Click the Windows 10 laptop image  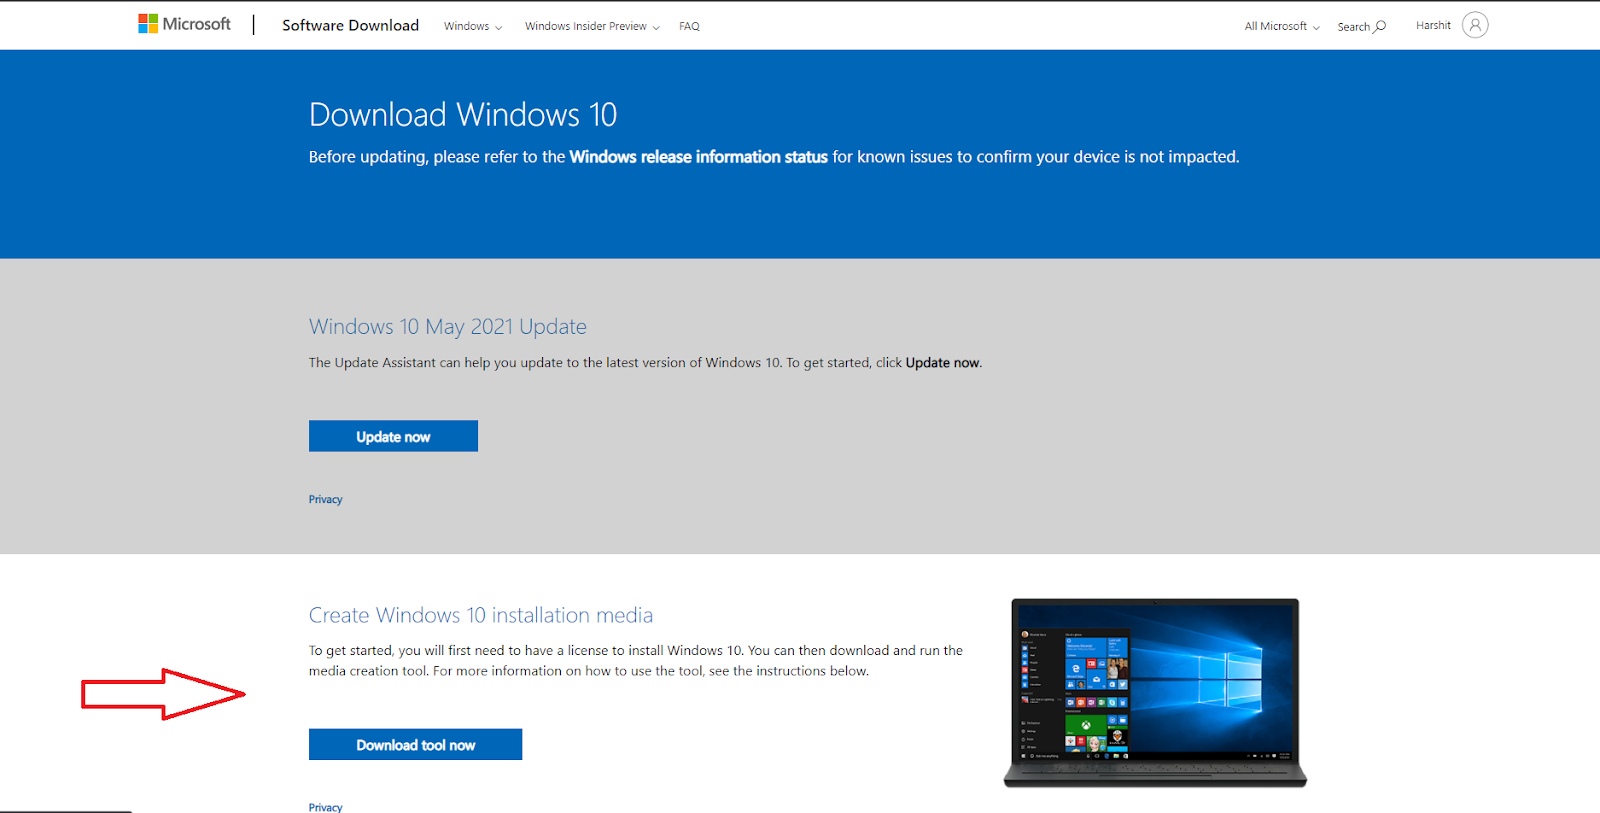point(1155,692)
